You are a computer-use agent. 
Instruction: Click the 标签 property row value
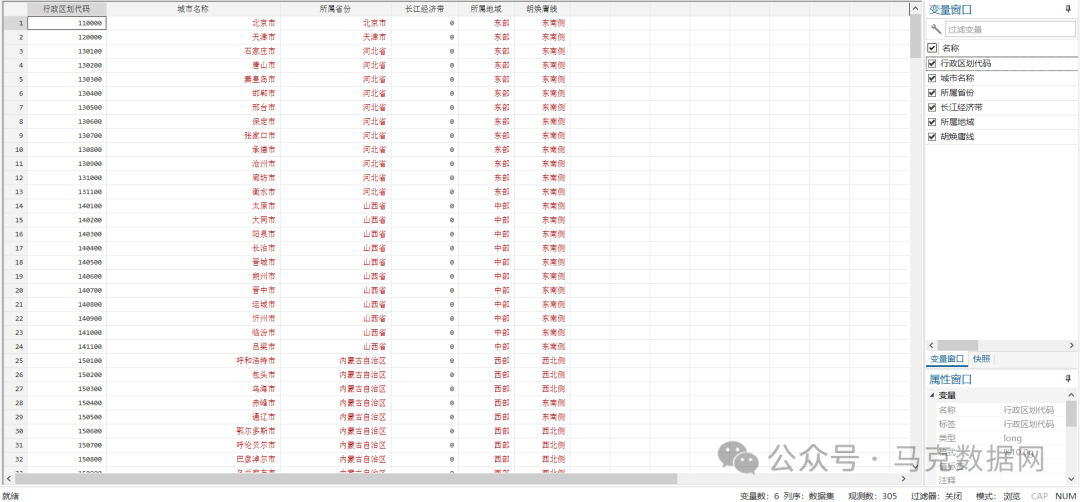point(1033,424)
